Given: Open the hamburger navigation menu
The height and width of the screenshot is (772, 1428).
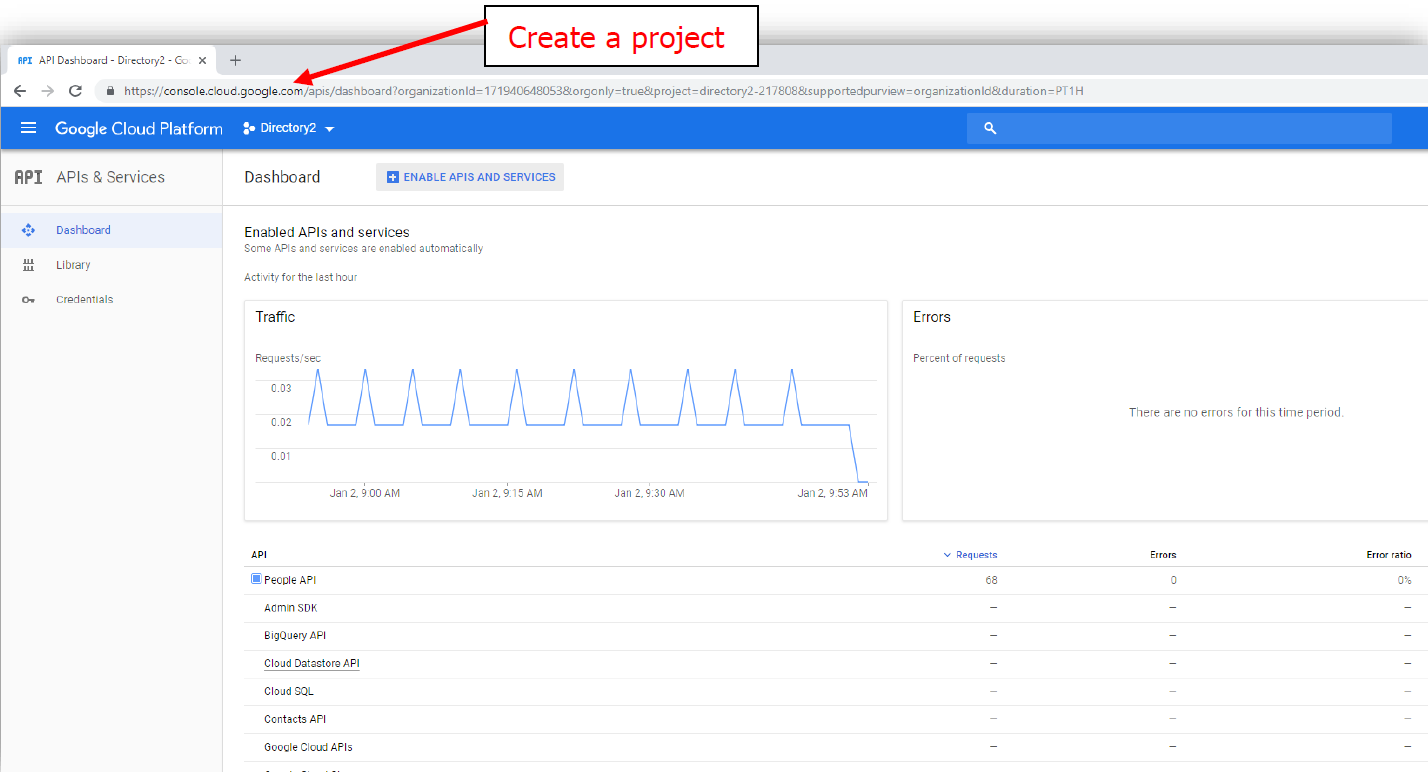Looking at the screenshot, I should point(28,128).
